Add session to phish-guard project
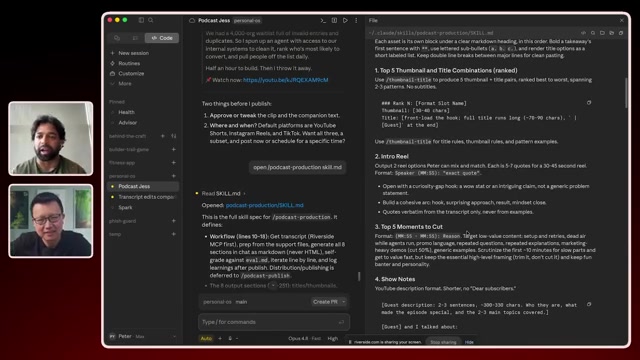This screenshot has width=640, height=360. click(x=173, y=221)
